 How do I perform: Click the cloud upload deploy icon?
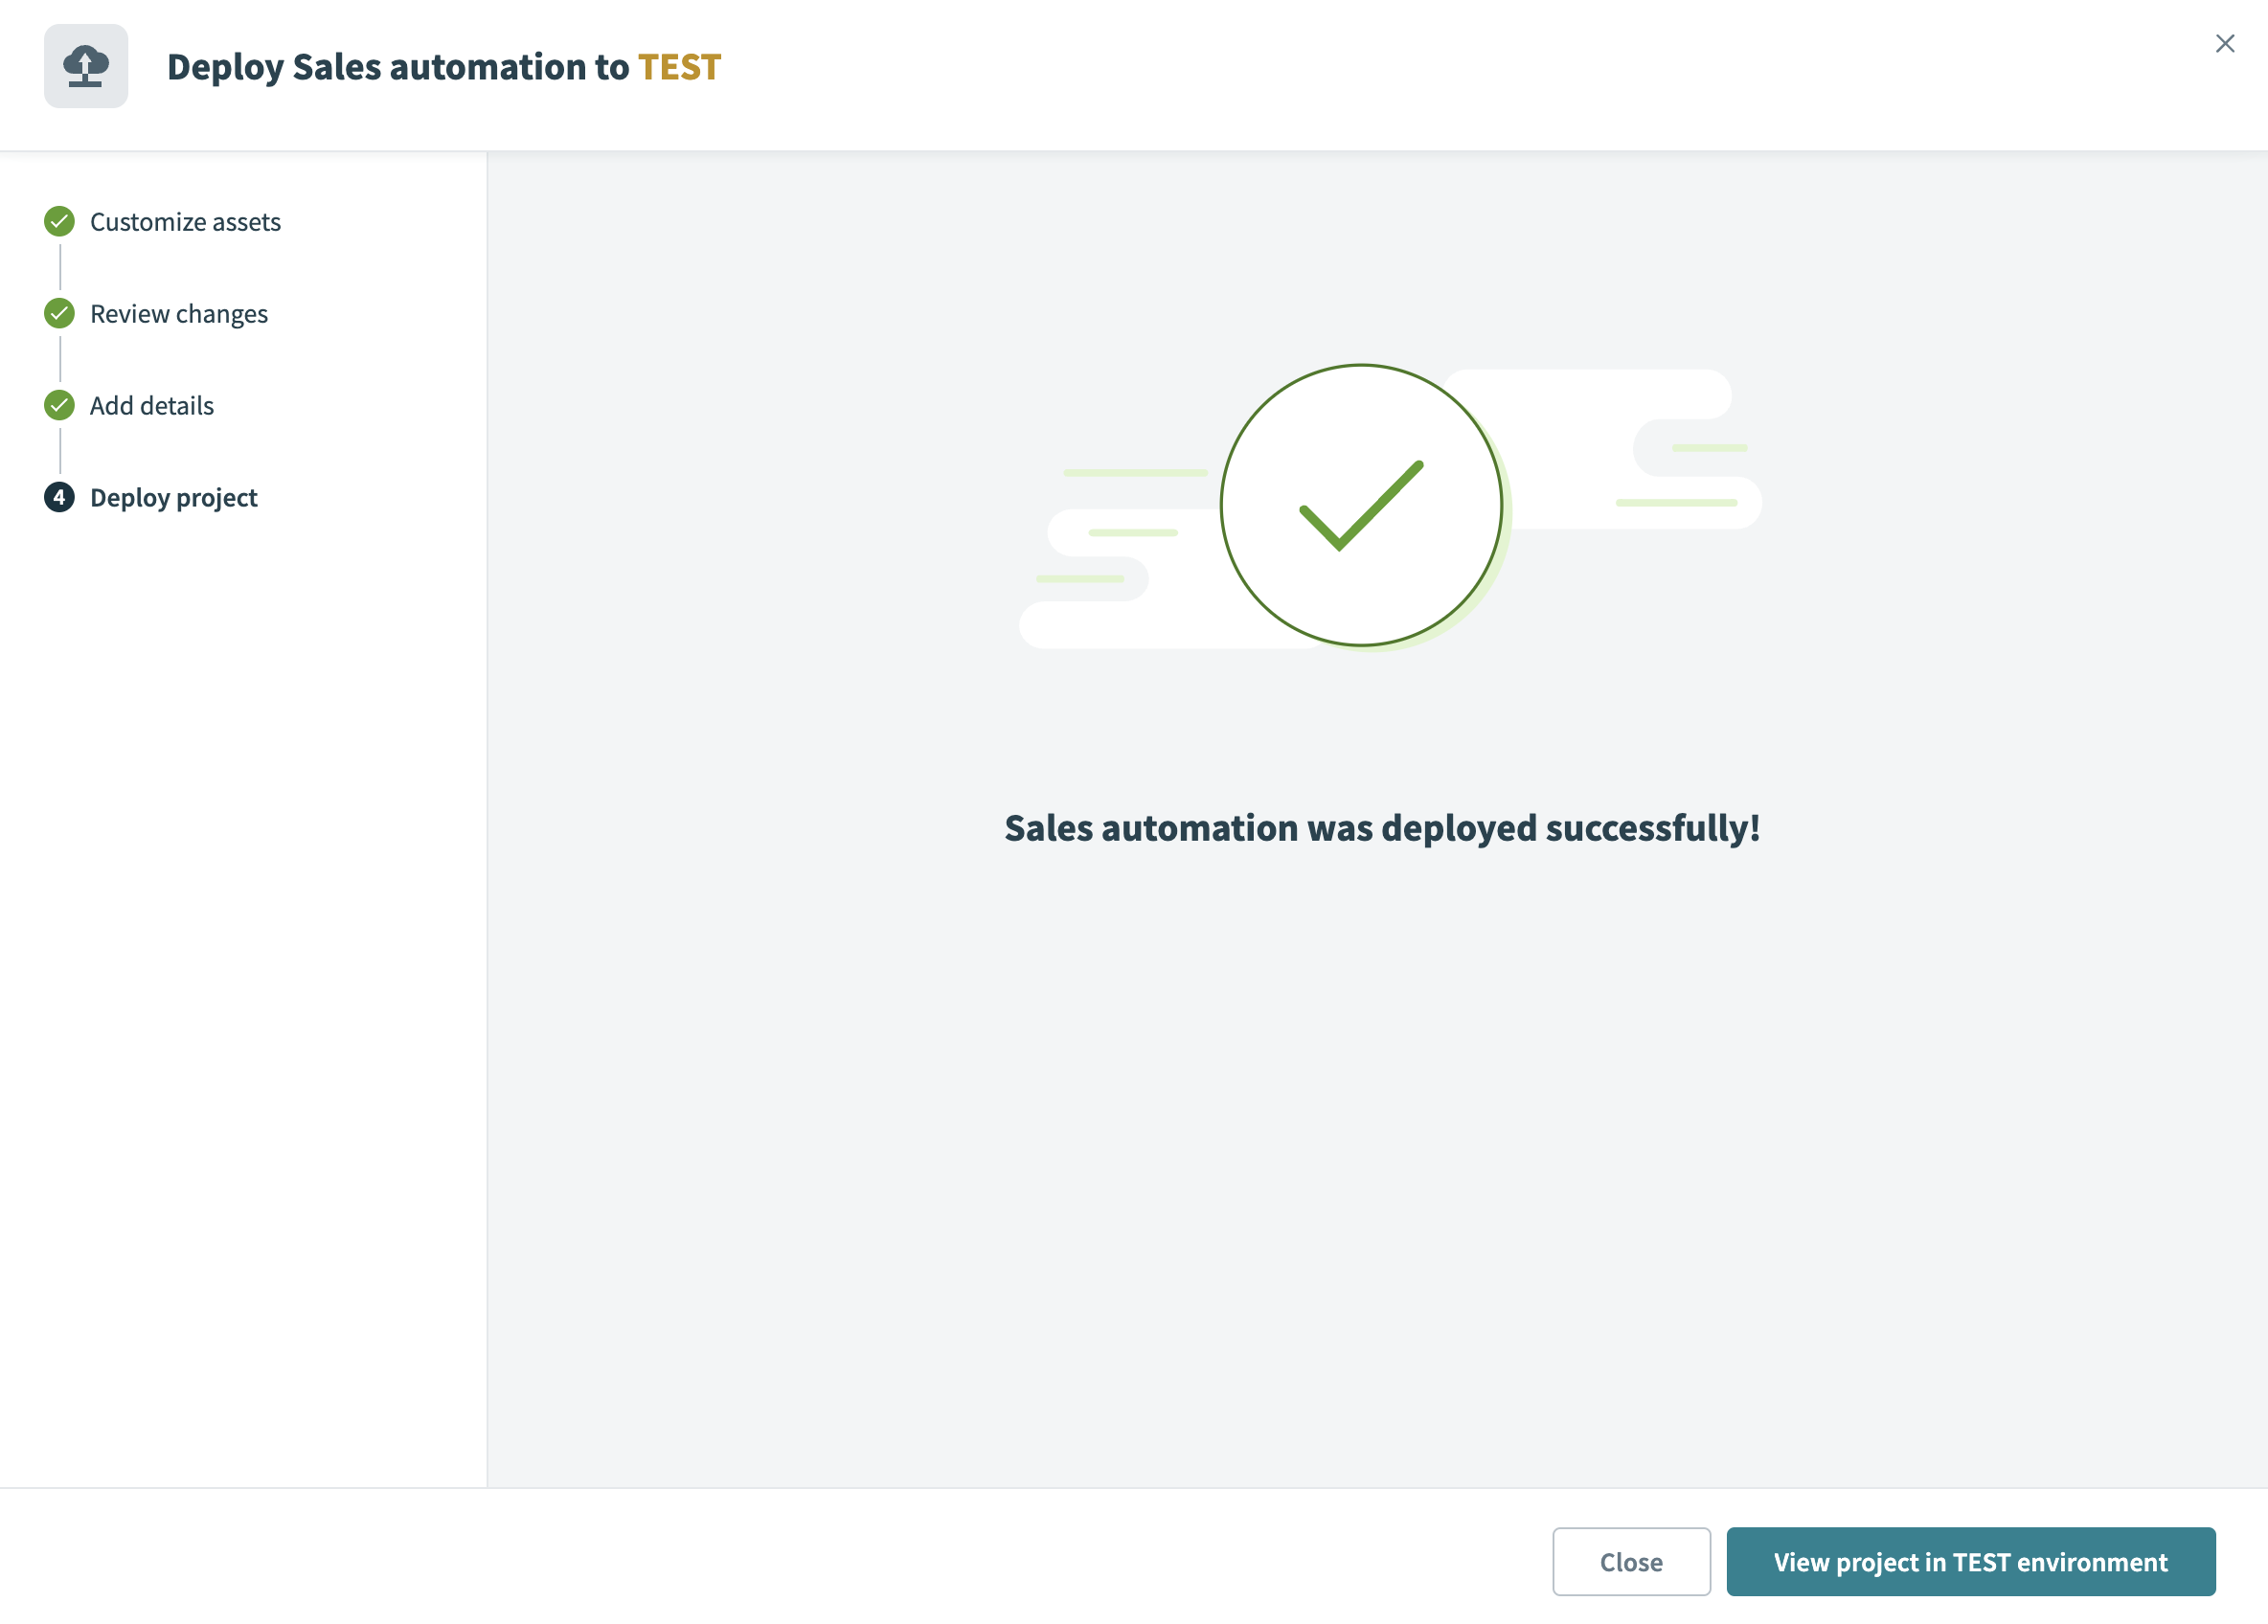pyautogui.click(x=86, y=66)
